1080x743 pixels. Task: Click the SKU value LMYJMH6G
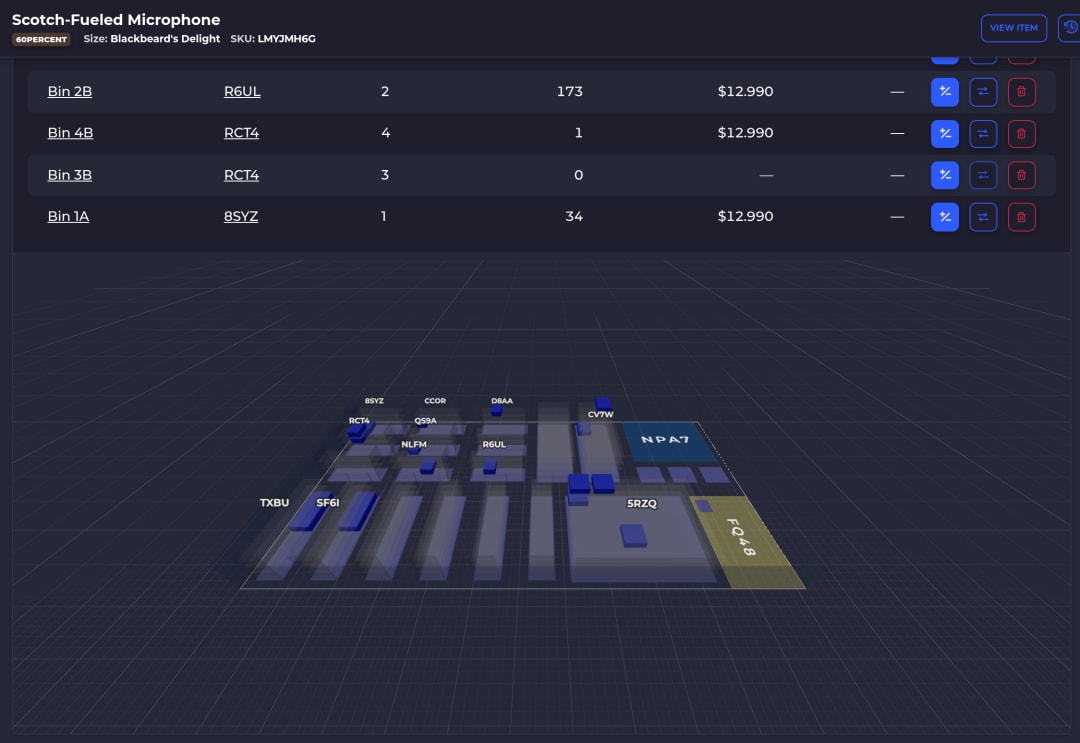pyautogui.click(x=287, y=39)
